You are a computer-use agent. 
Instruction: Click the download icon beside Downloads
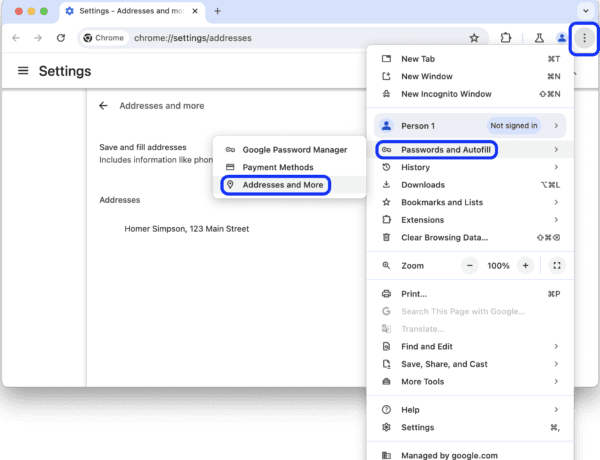[386, 185]
